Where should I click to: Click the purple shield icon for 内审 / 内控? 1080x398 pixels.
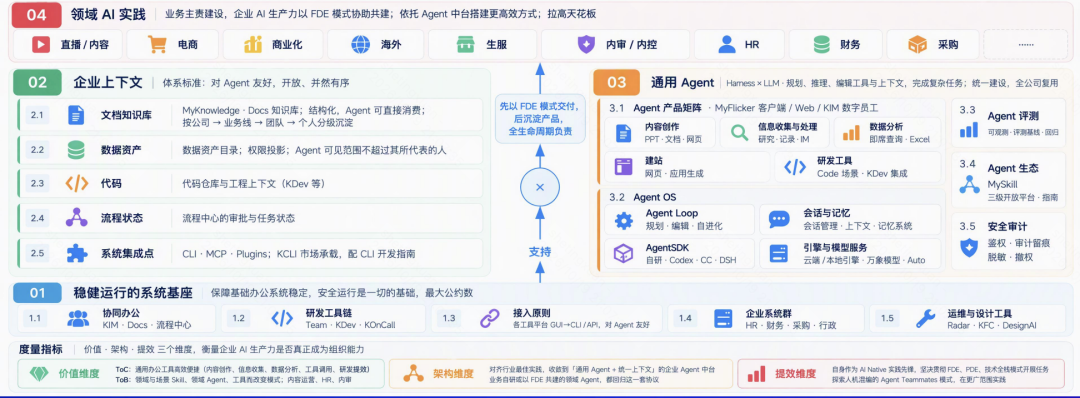click(x=585, y=45)
